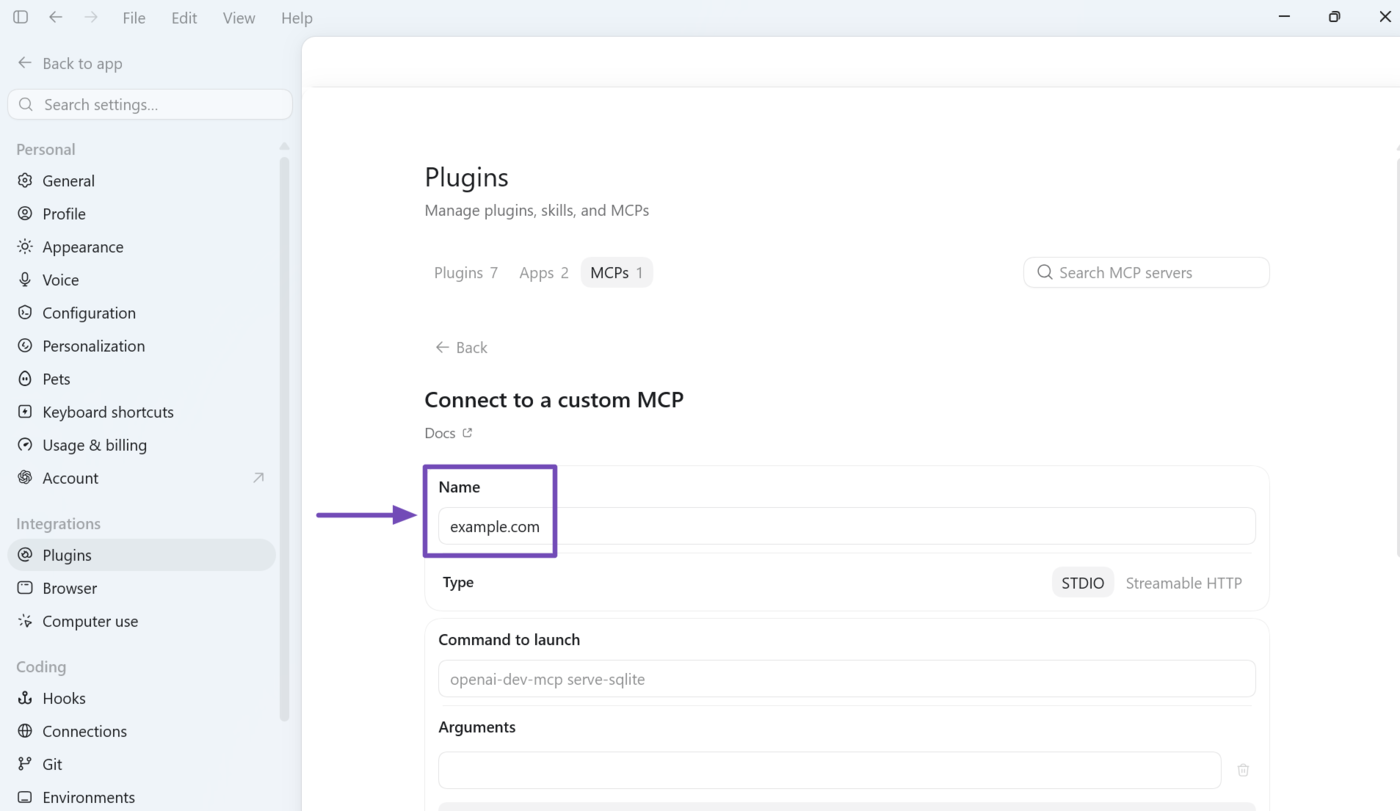Click the Usage & billing icon
Viewport: 1400px width, 811px height.
pos(25,445)
